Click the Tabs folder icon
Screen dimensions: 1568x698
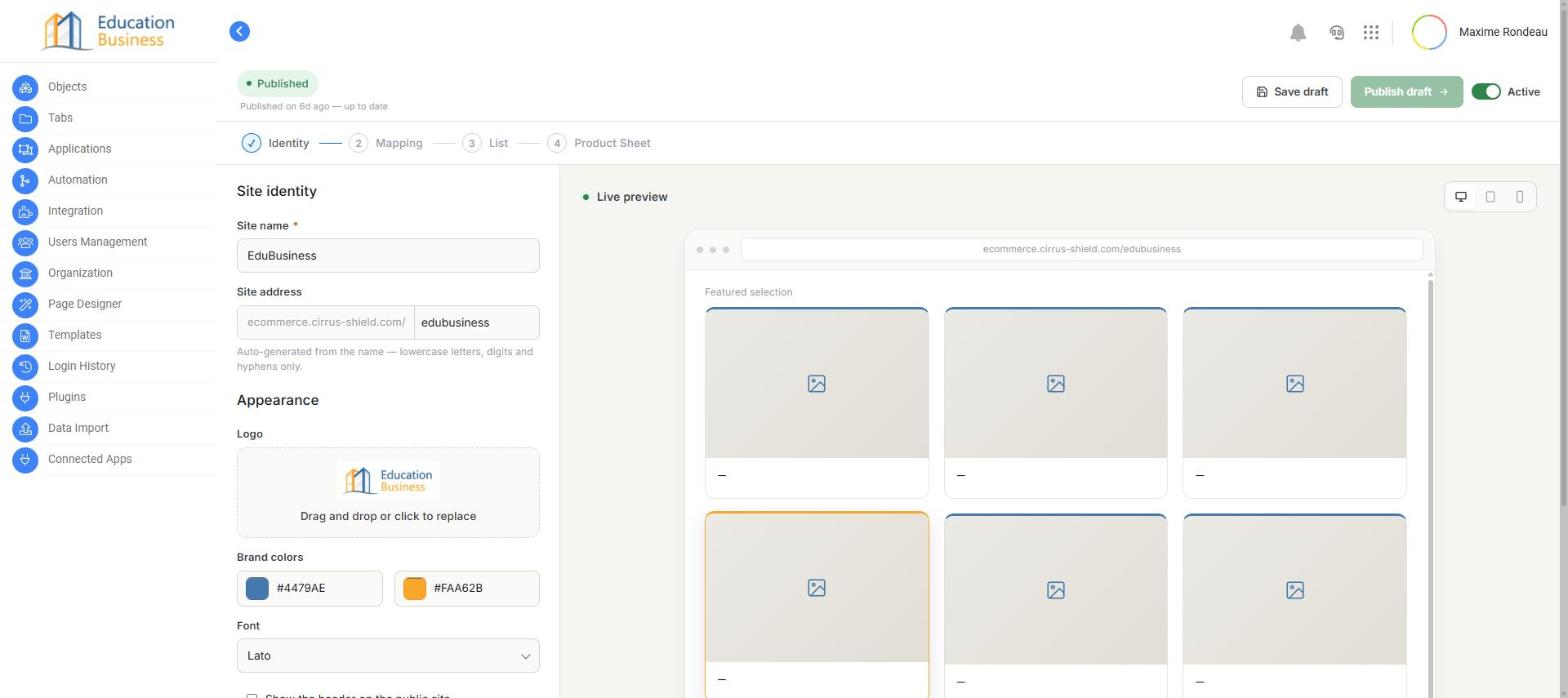25,119
